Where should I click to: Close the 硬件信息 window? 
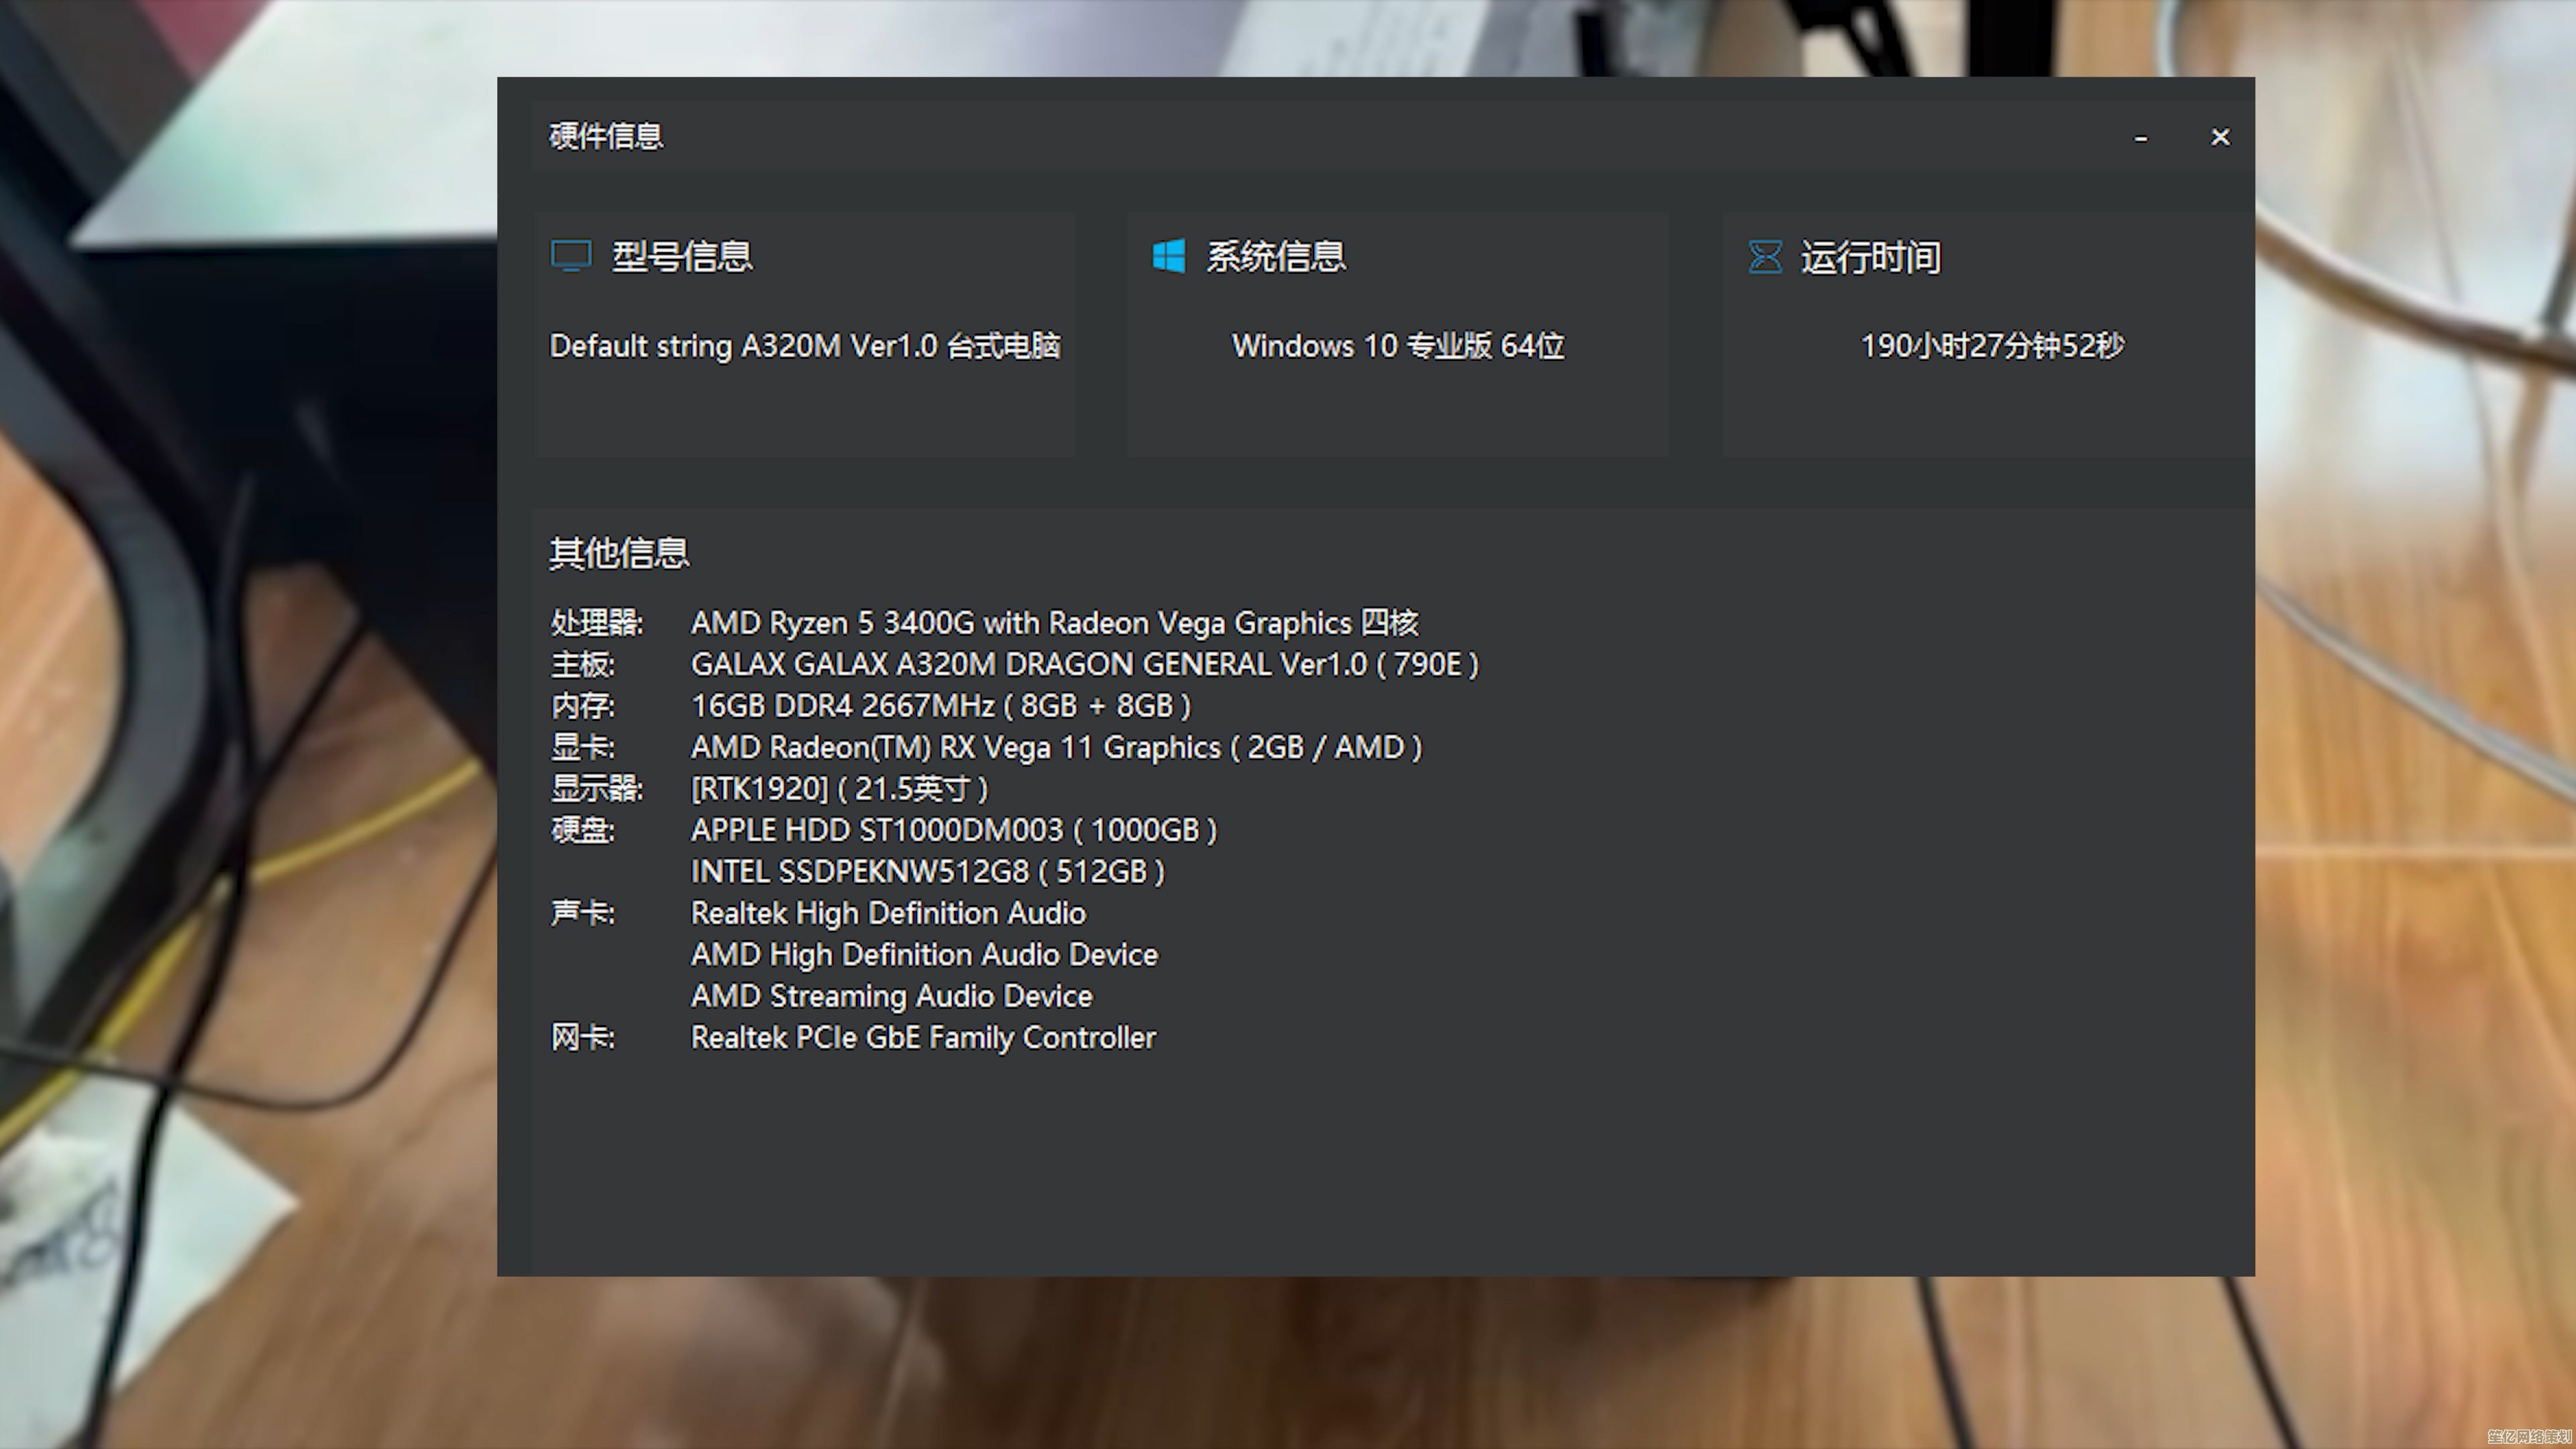tap(2219, 137)
